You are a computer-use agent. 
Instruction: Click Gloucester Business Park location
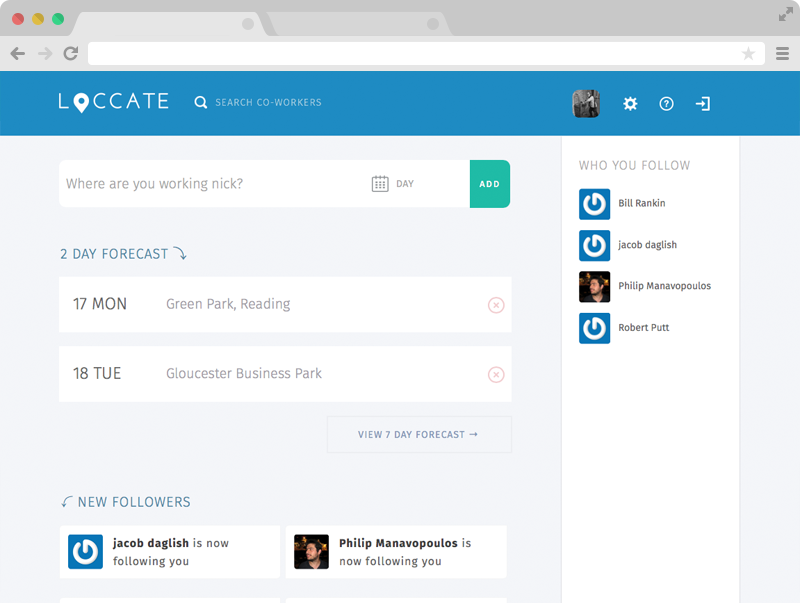click(x=244, y=373)
